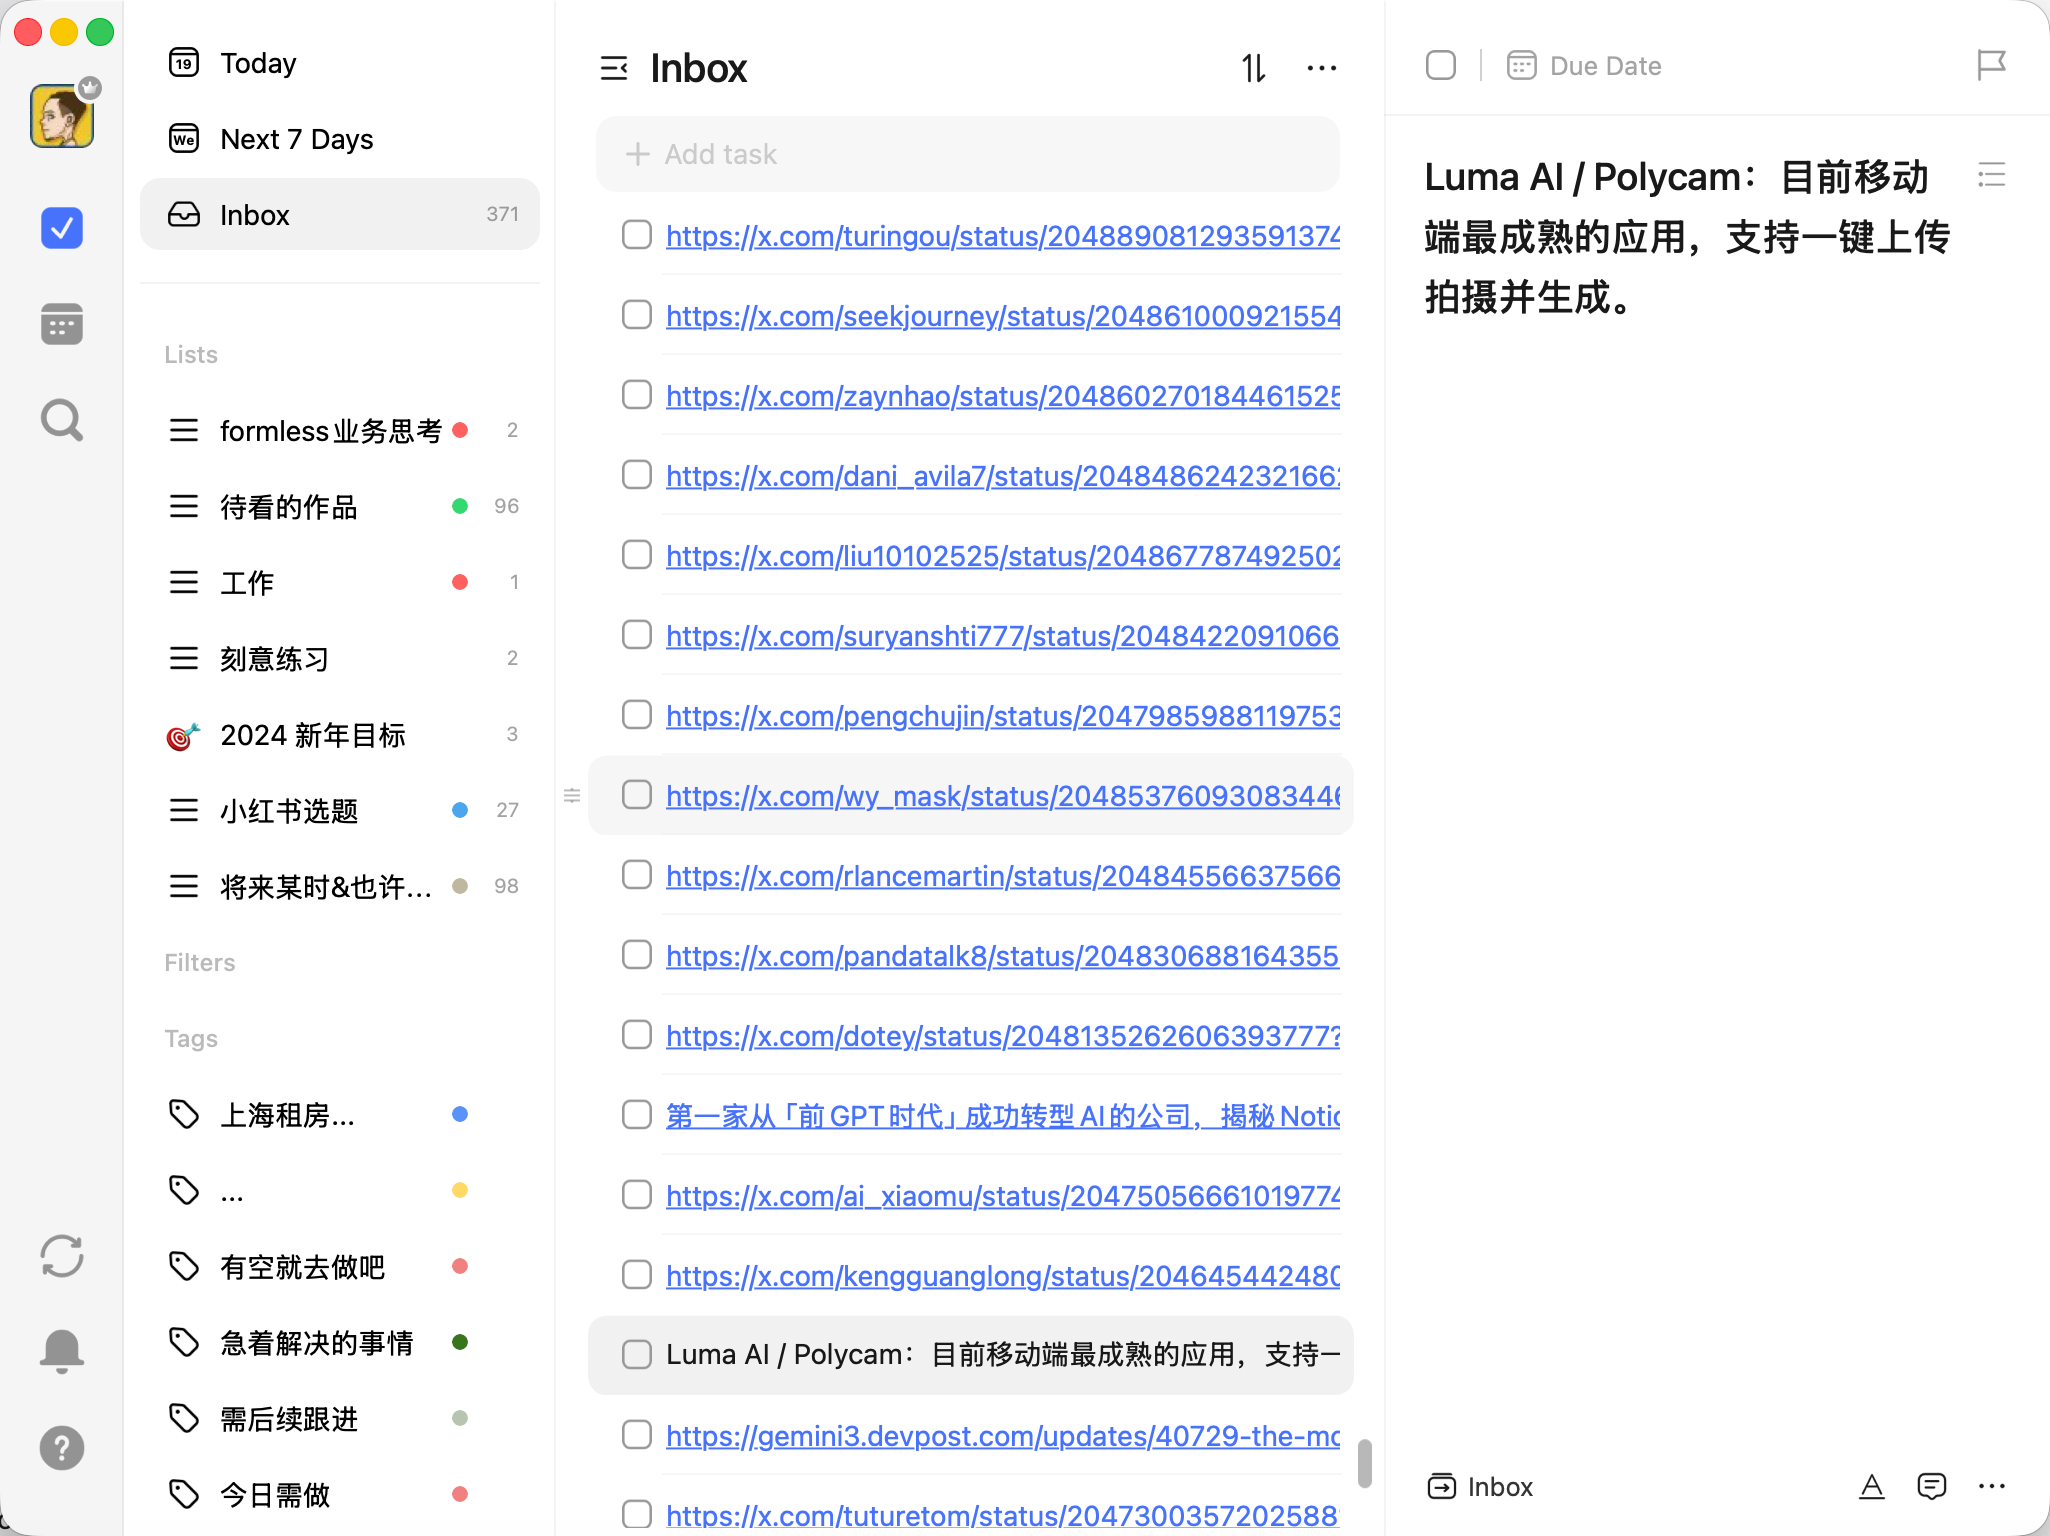Click the list icon of 待看的作品

coord(184,506)
